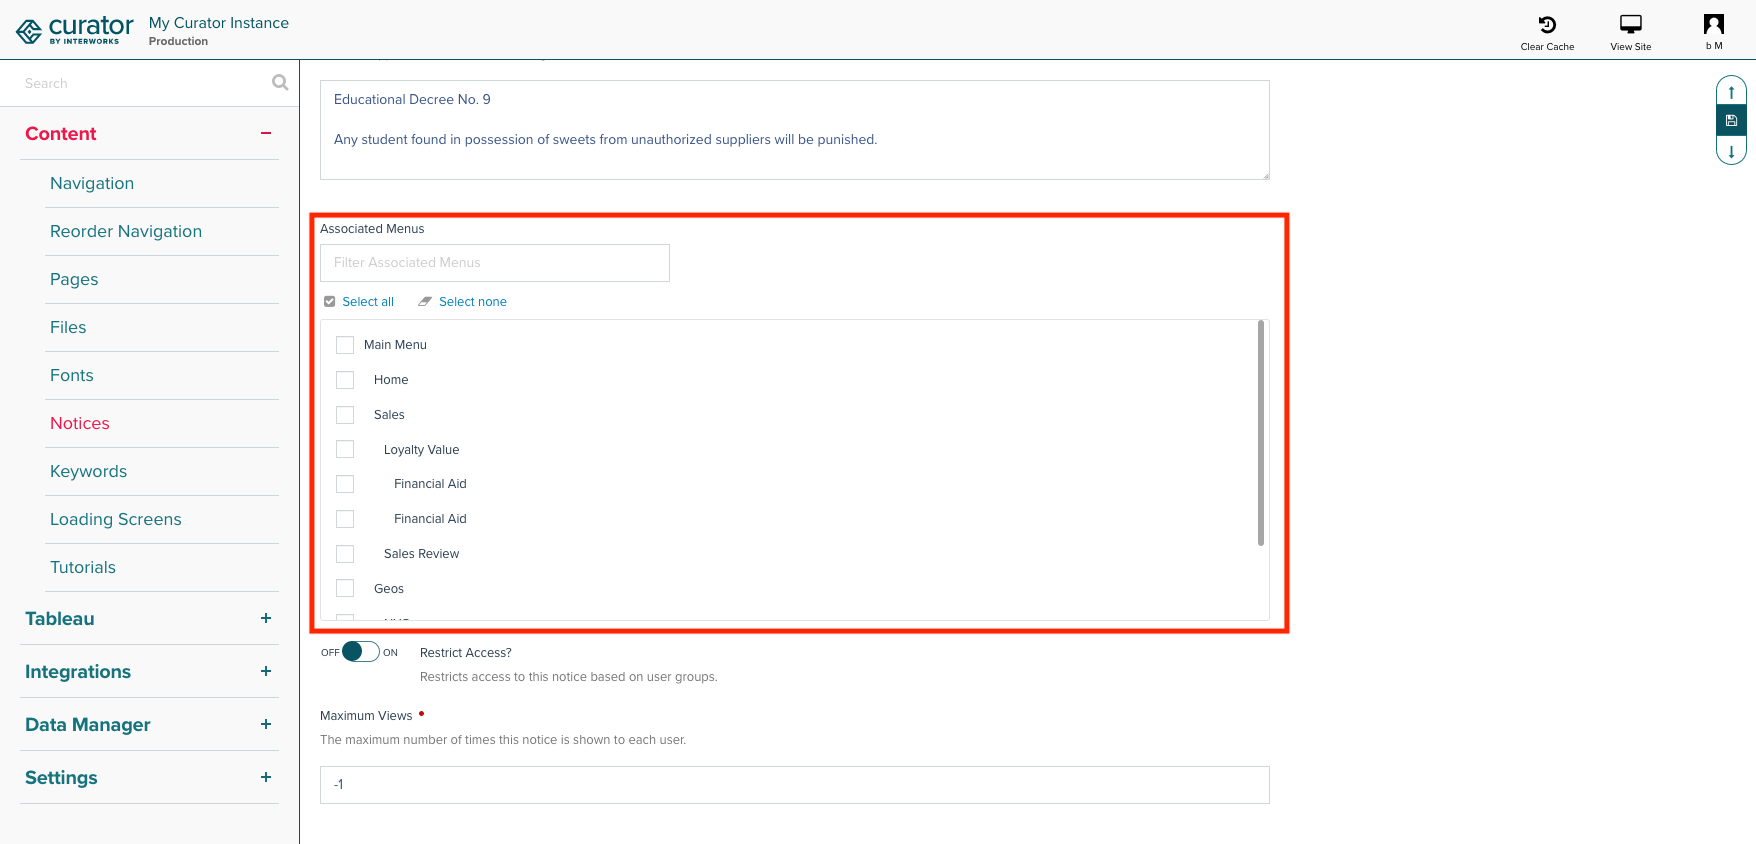This screenshot has height=844, width=1756.
Task: Click the sidebar search magnifier icon
Action: pyautogui.click(x=280, y=83)
